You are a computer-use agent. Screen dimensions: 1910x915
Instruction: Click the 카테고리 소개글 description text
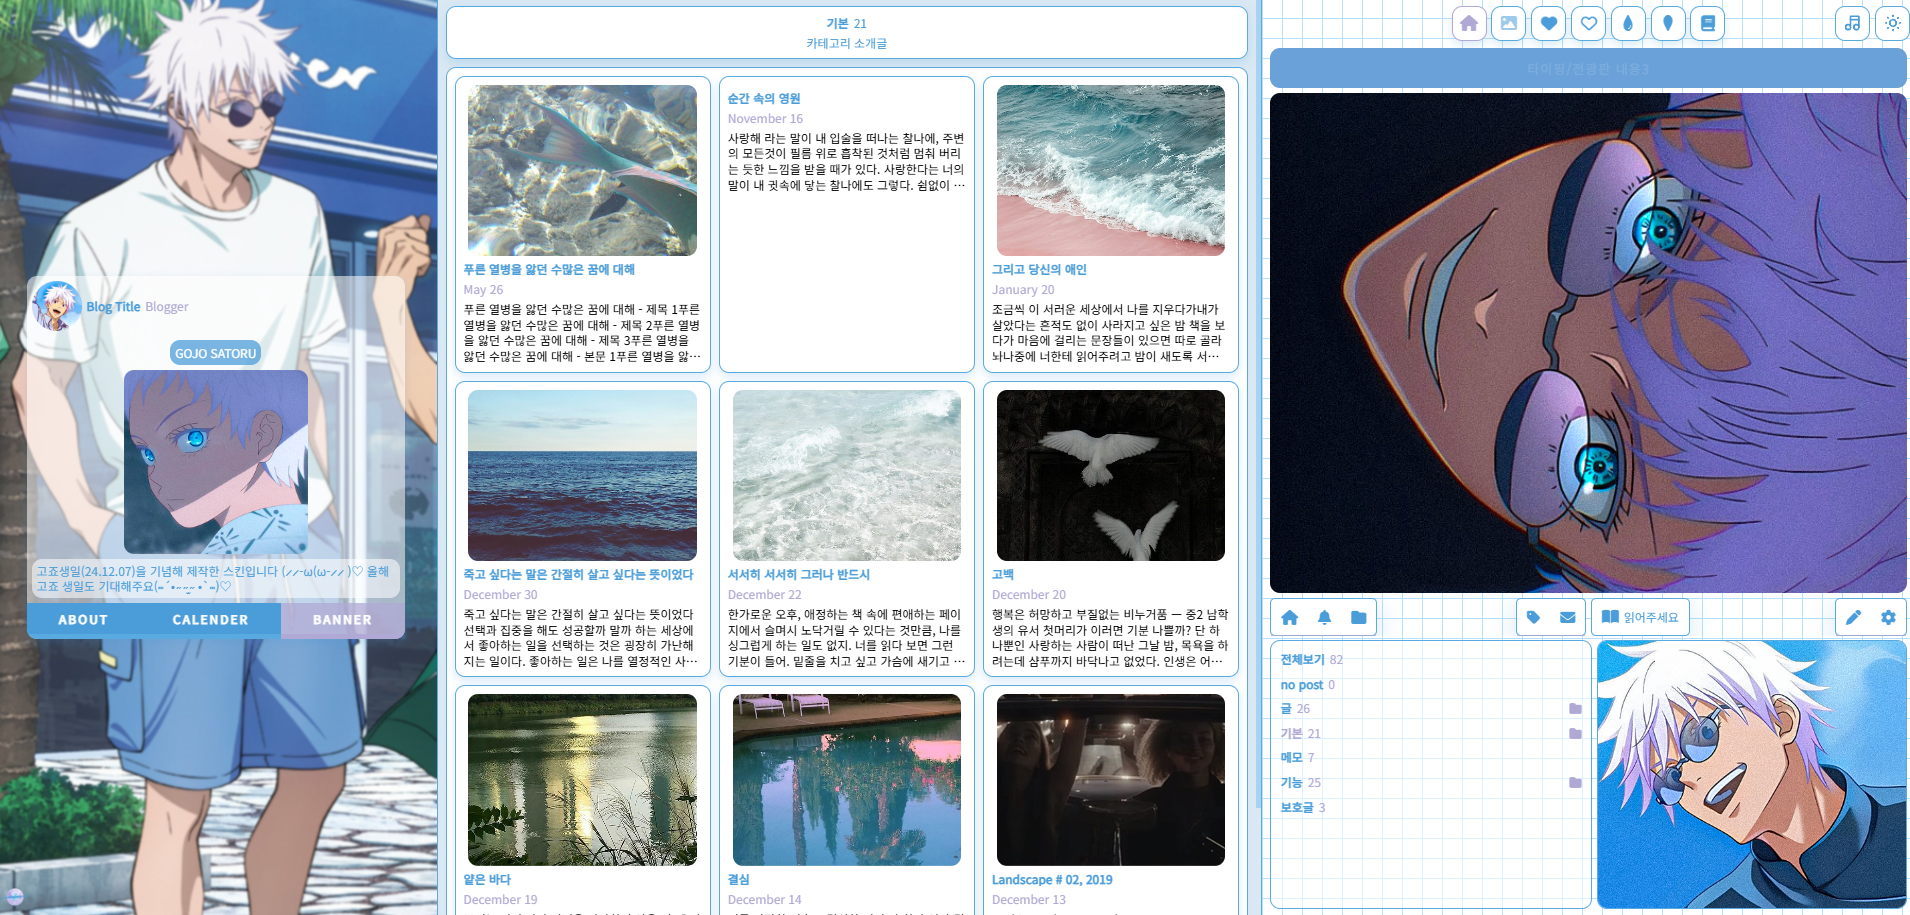tap(846, 43)
